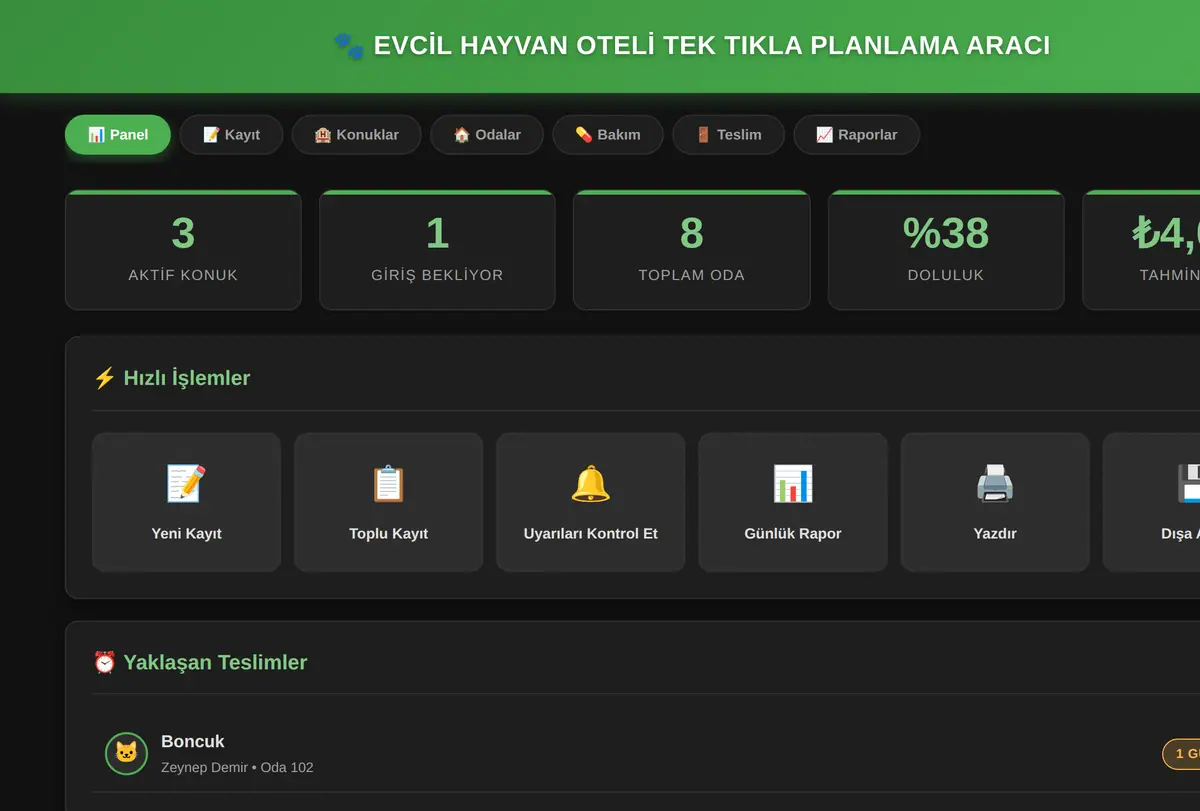Open the Kayıt tab
The height and width of the screenshot is (811, 1200).
pos(231,135)
